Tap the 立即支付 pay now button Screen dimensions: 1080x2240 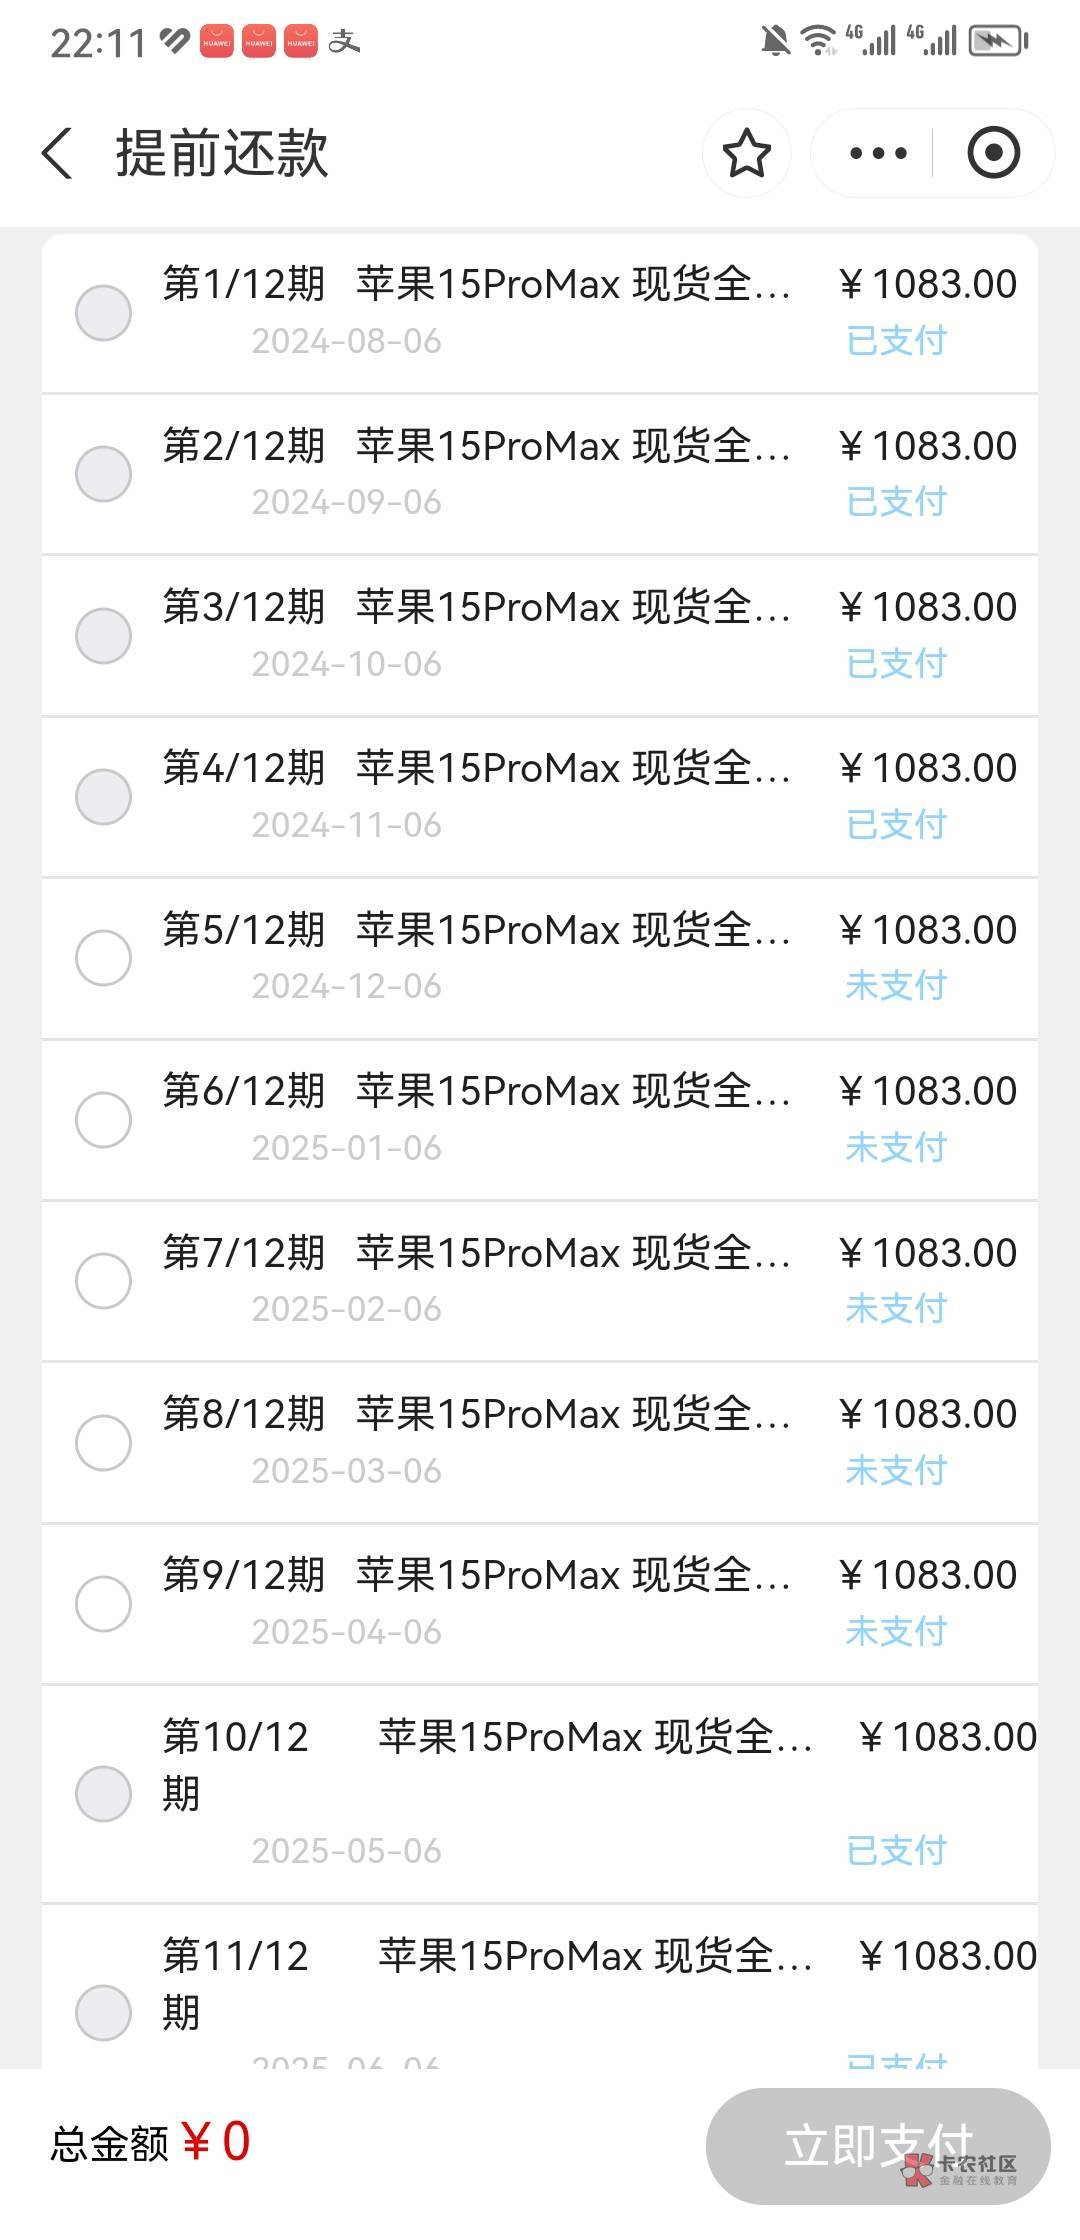877,2145
